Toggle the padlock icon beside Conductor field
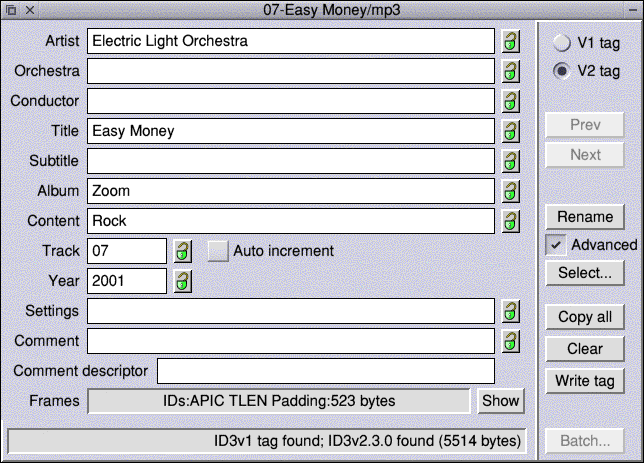644x463 pixels. (x=511, y=101)
